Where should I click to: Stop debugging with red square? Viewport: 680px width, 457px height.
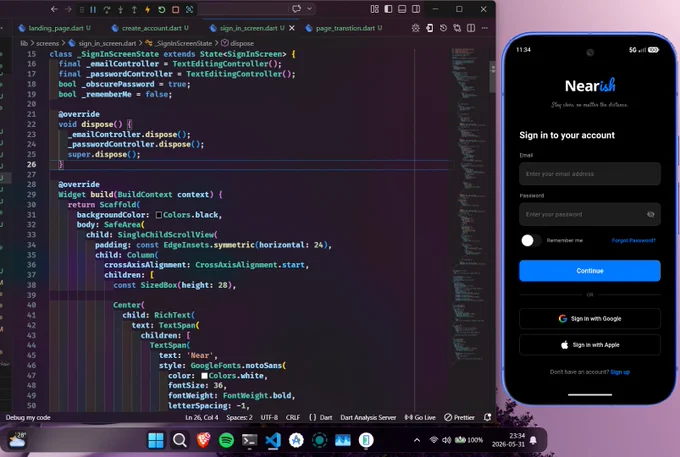(175, 10)
